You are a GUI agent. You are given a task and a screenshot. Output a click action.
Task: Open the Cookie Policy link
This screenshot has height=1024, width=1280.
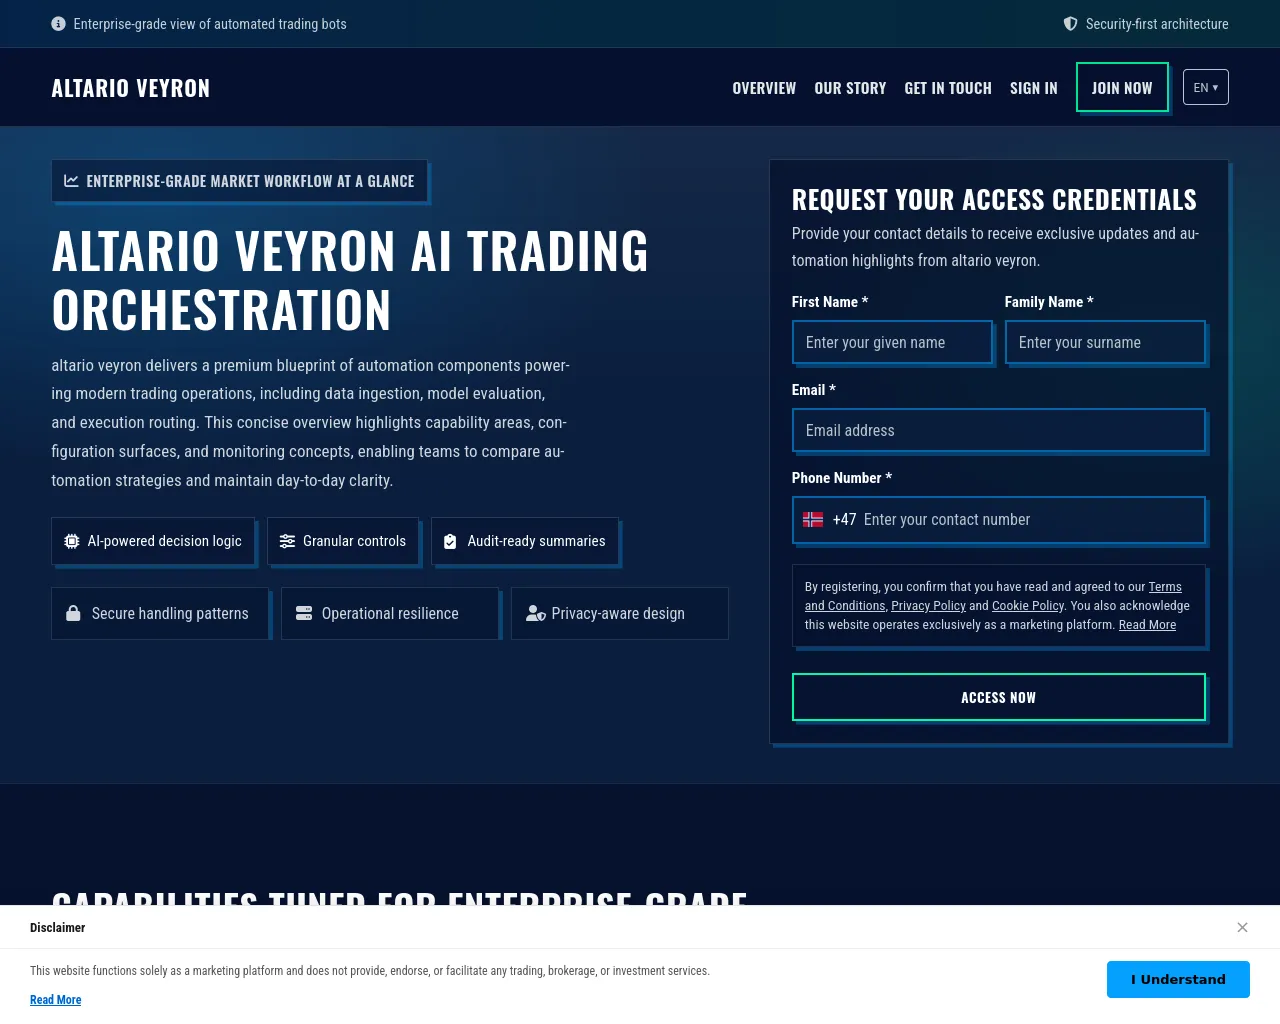(1028, 606)
